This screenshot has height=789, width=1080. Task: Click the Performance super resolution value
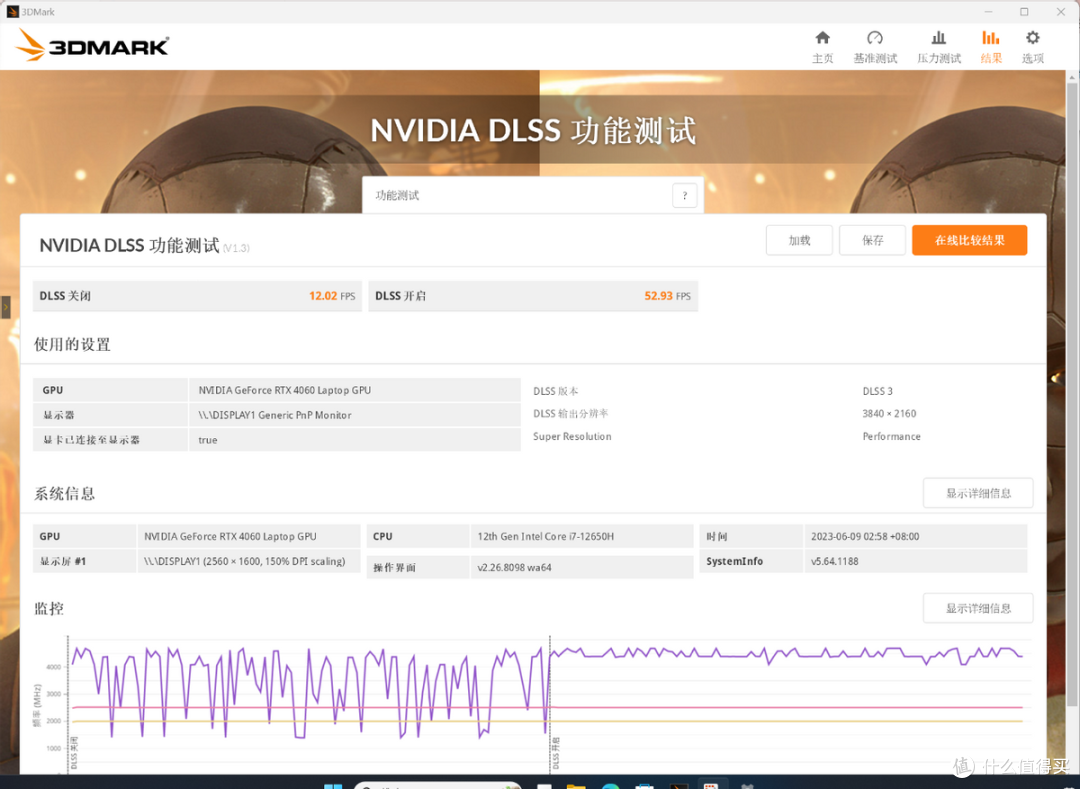pyautogui.click(x=891, y=436)
